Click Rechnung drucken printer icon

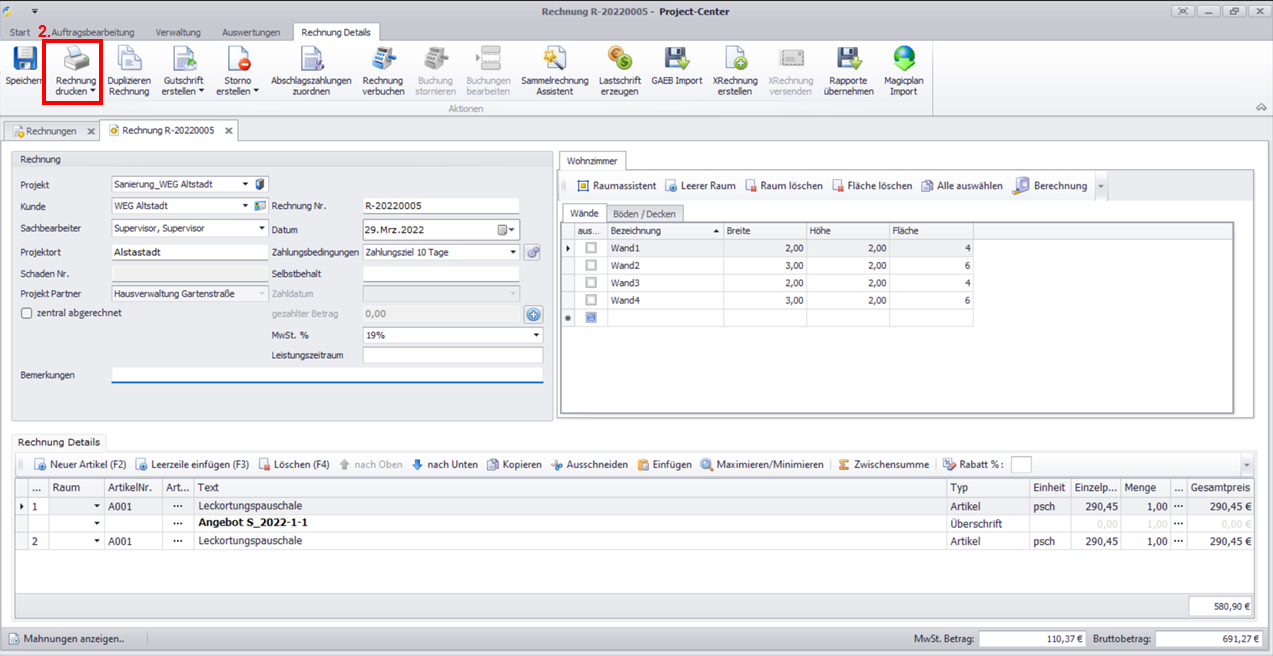coord(76,60)
